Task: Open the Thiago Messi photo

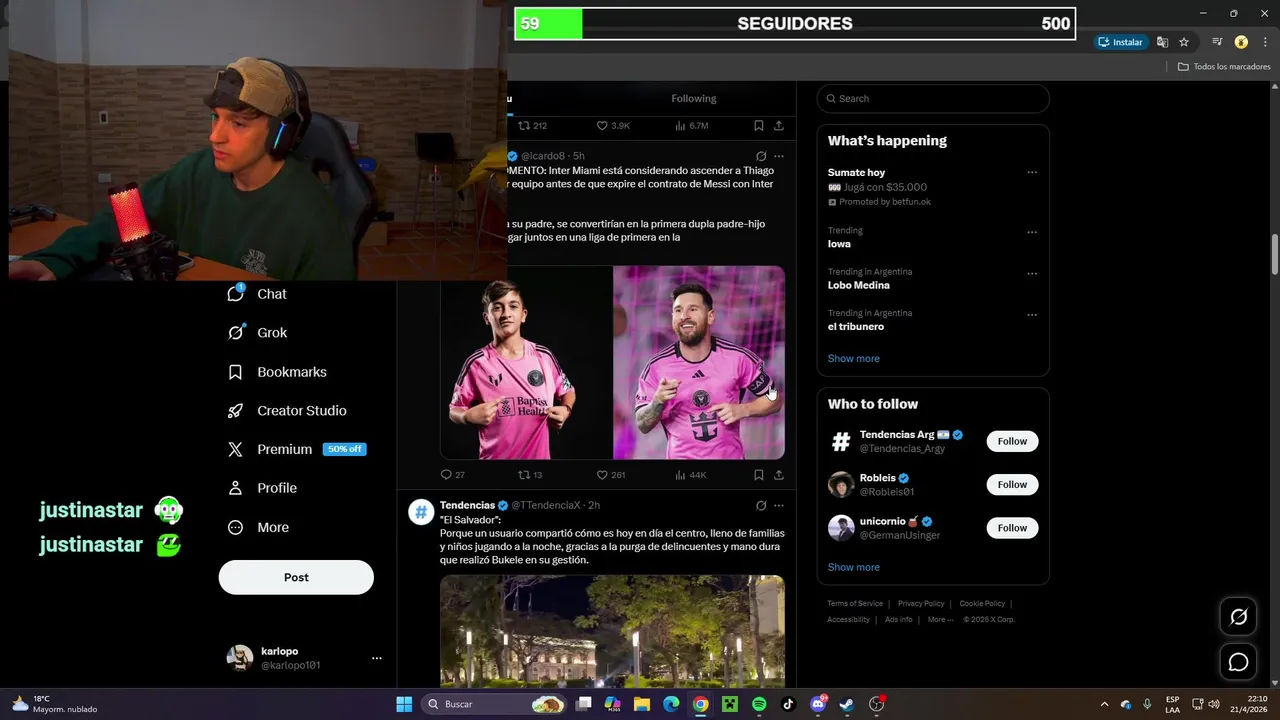Action: click(526, 363)
